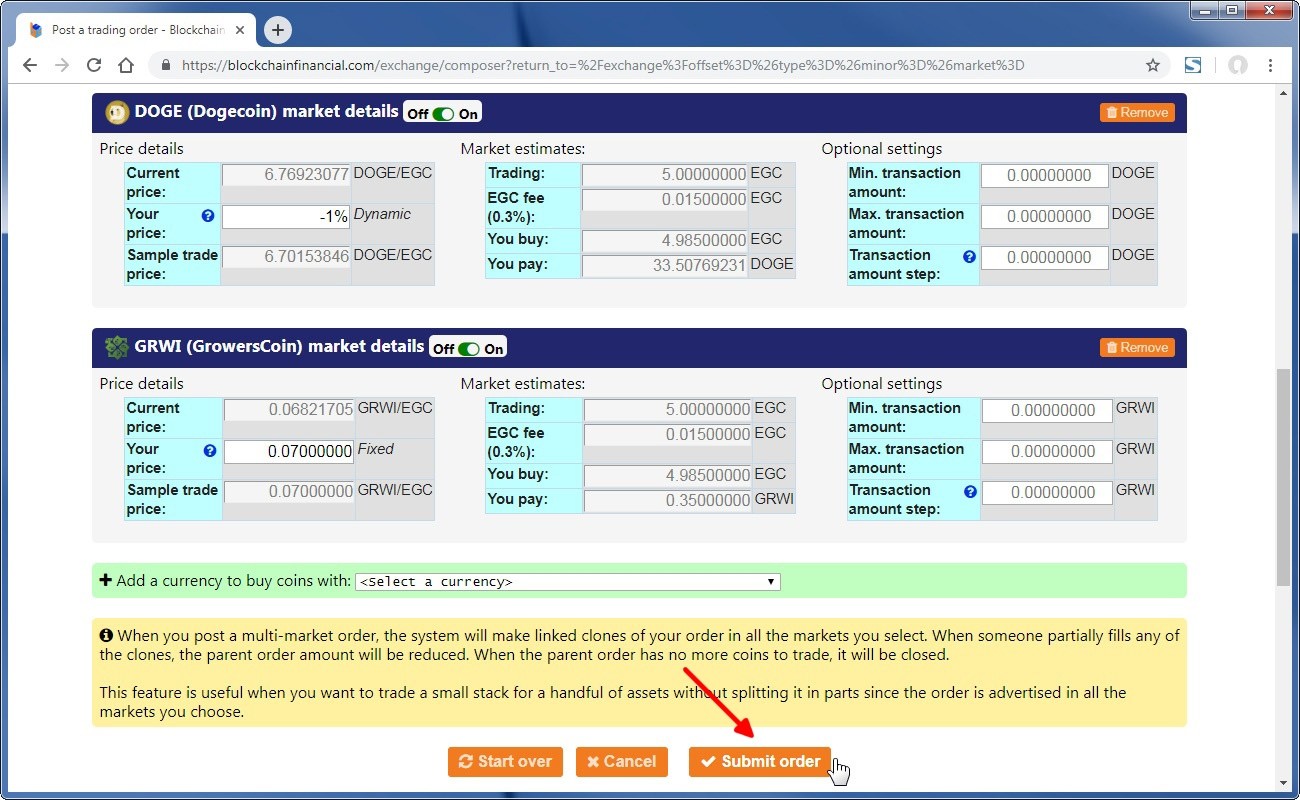Click help icon beside GRWI Your price
This screenshot has height=800, width=1300.
(209, 450)
